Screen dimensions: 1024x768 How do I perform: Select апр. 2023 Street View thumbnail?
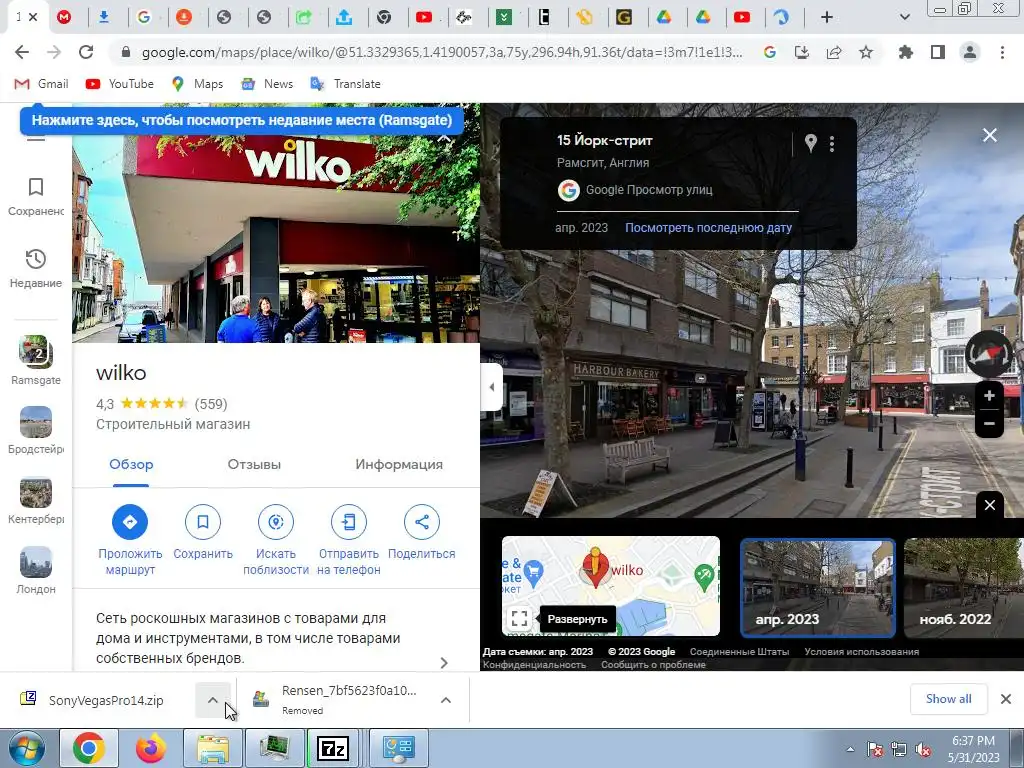(818, 588)
